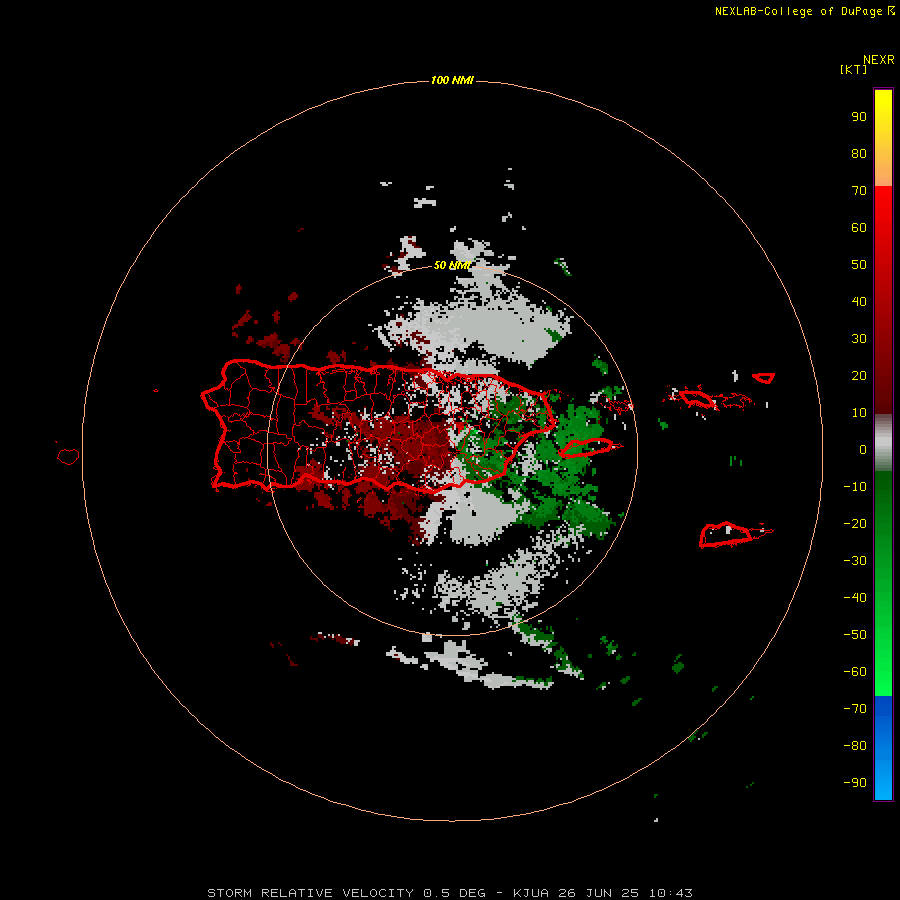Click the -70 value on the velocity scale
Viewport: 900px width, 900px height.
coord(855,709)
